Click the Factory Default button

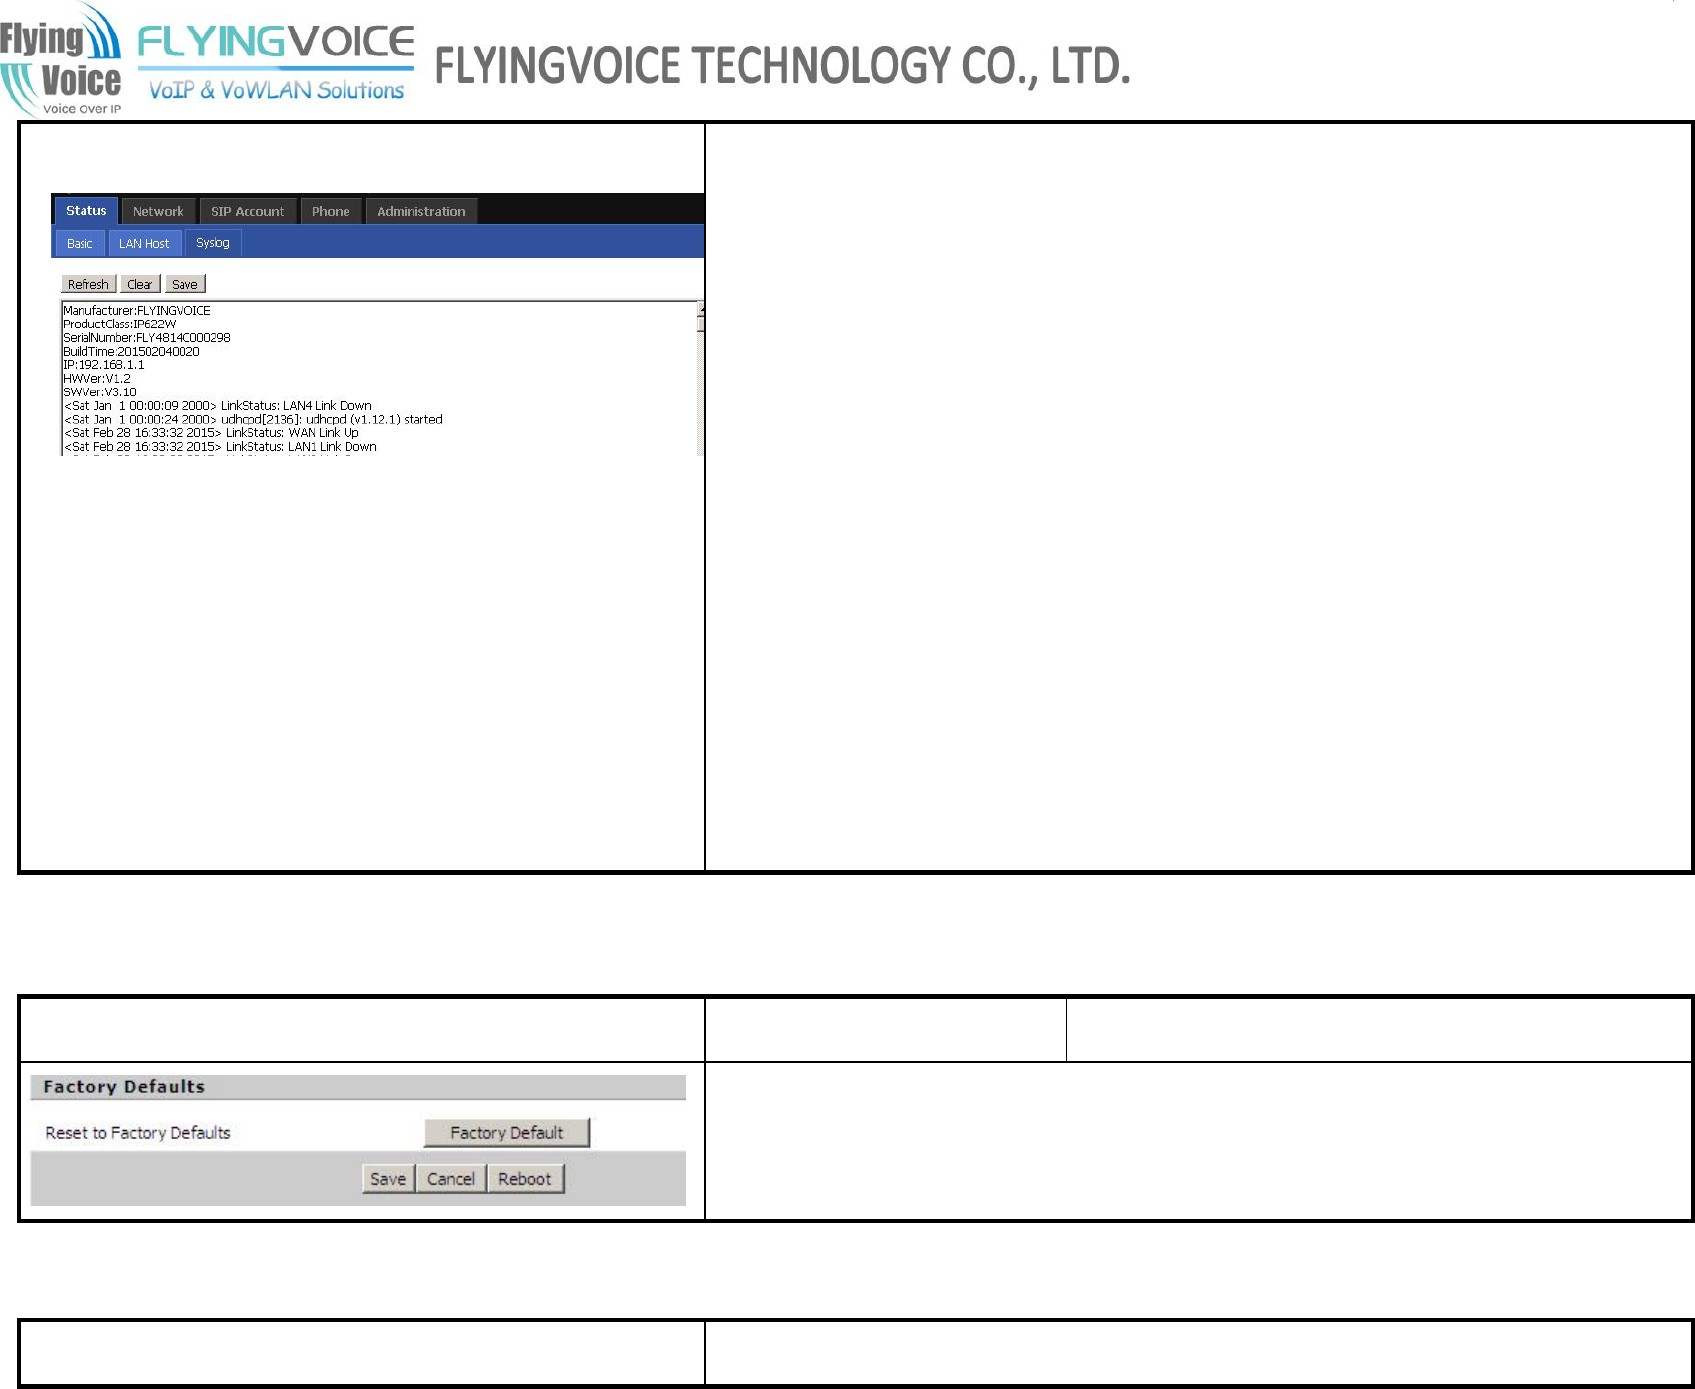pos(507,1133)
